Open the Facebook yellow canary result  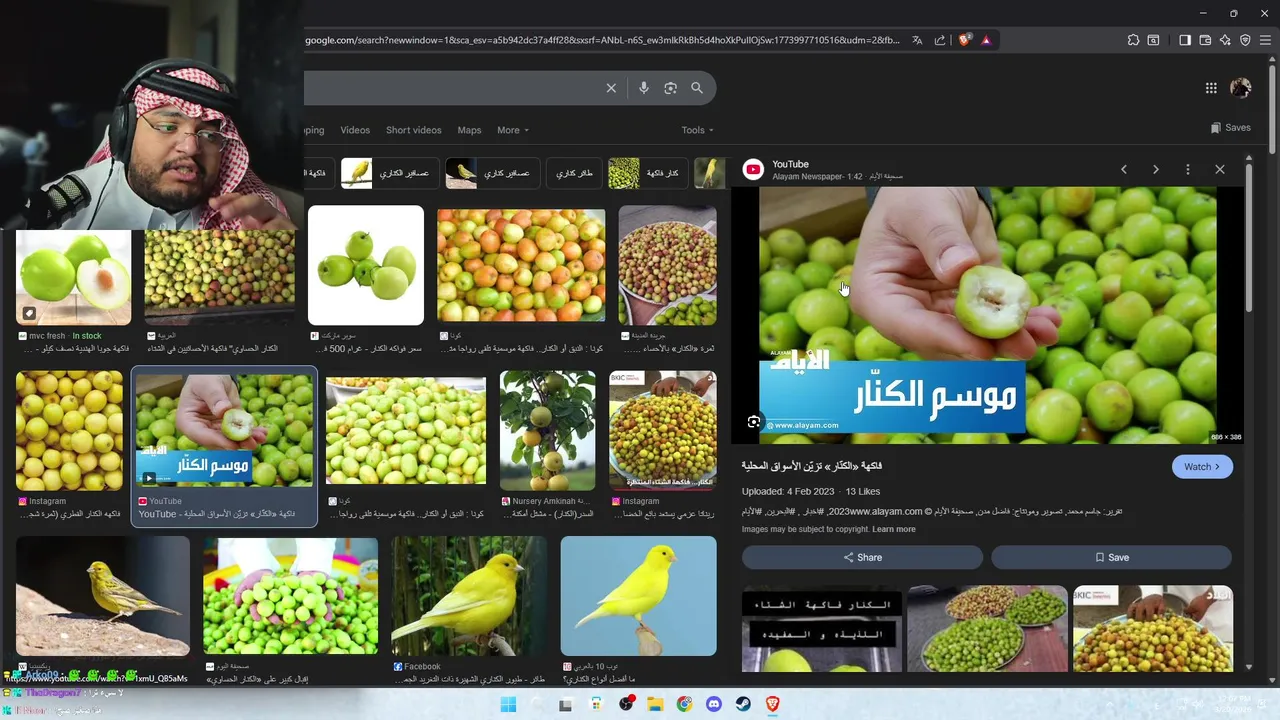coord(469,596)
